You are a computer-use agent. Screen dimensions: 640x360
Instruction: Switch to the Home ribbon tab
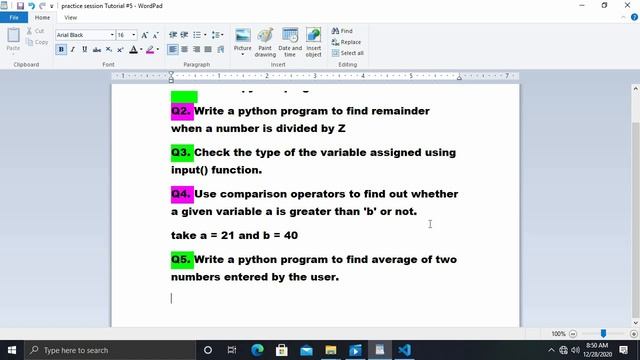pyautogui.click(x=42, y=18)
